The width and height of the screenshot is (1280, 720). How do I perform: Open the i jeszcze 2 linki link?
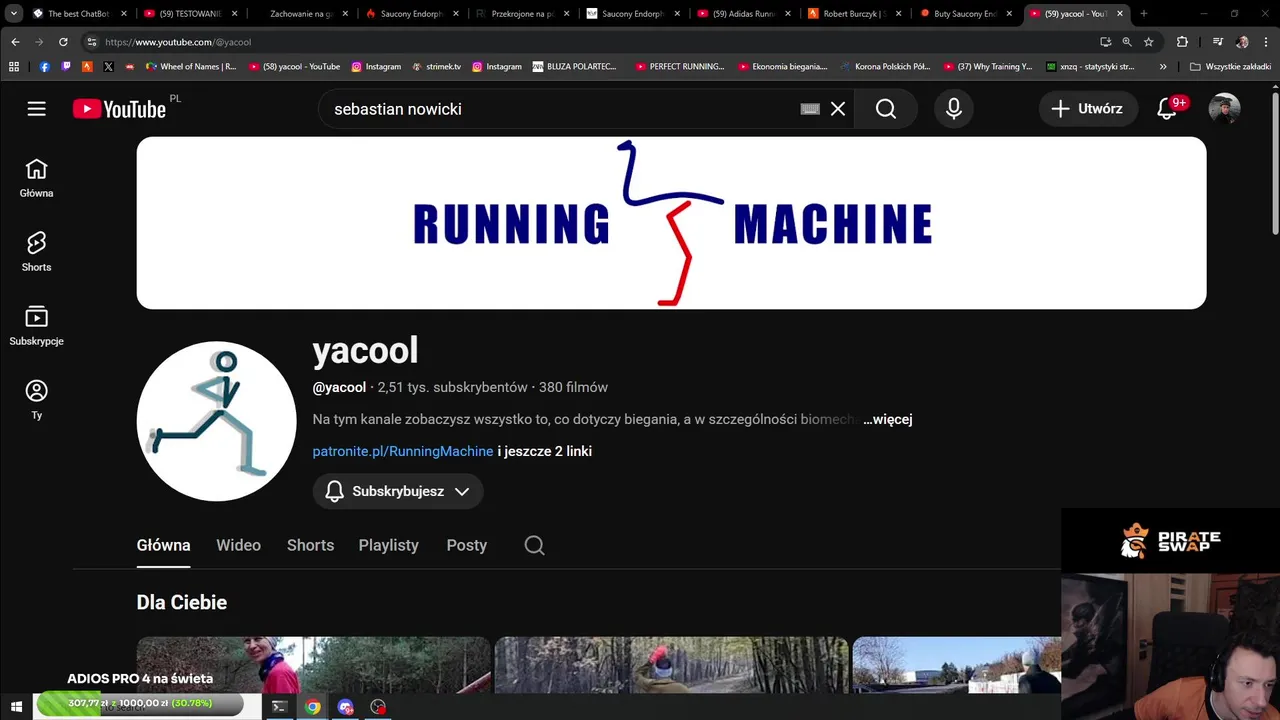point(545,451)
